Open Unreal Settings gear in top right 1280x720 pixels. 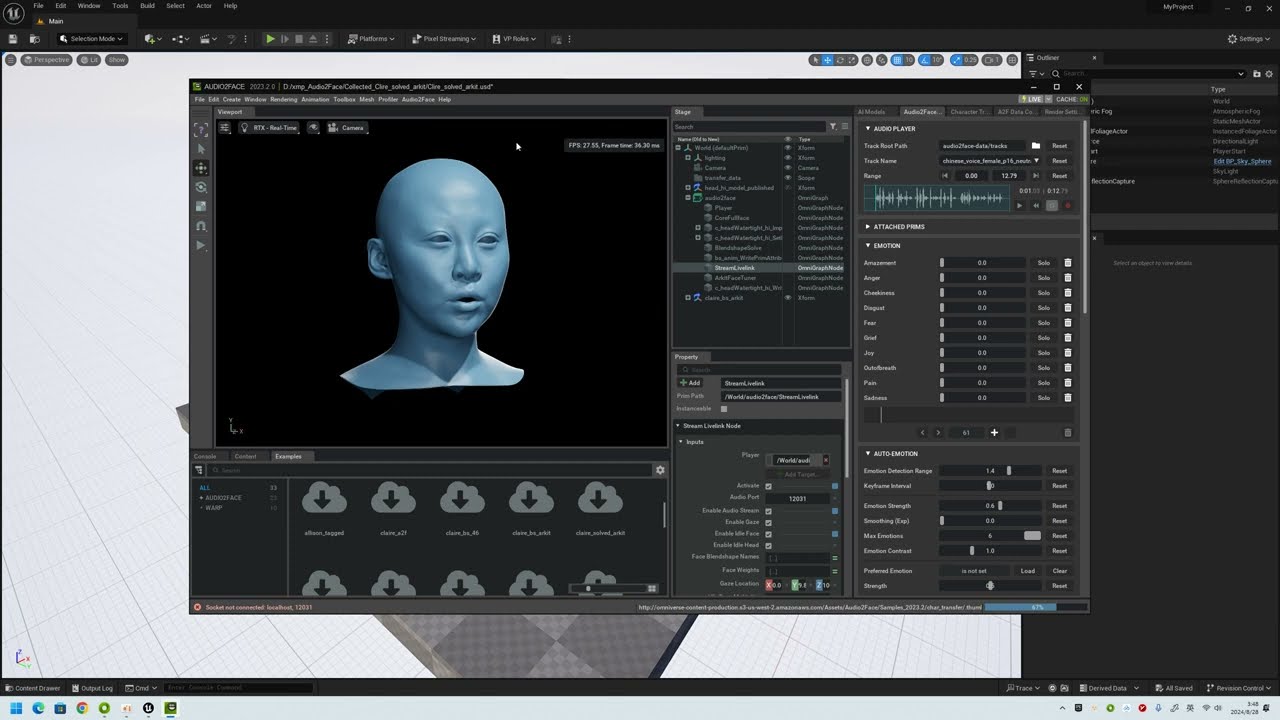coord(1250,39)
